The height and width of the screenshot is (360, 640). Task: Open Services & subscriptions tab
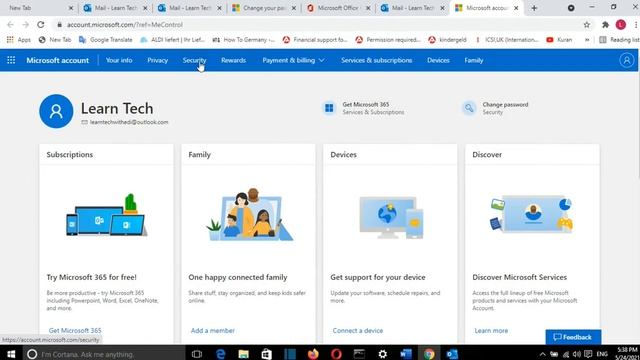(x=376, y=60)
